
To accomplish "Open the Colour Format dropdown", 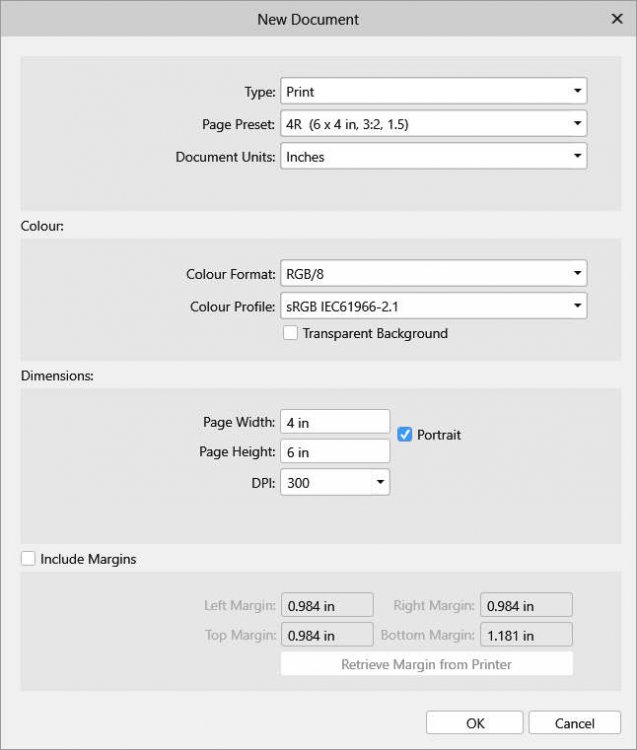I will [433, 274].
